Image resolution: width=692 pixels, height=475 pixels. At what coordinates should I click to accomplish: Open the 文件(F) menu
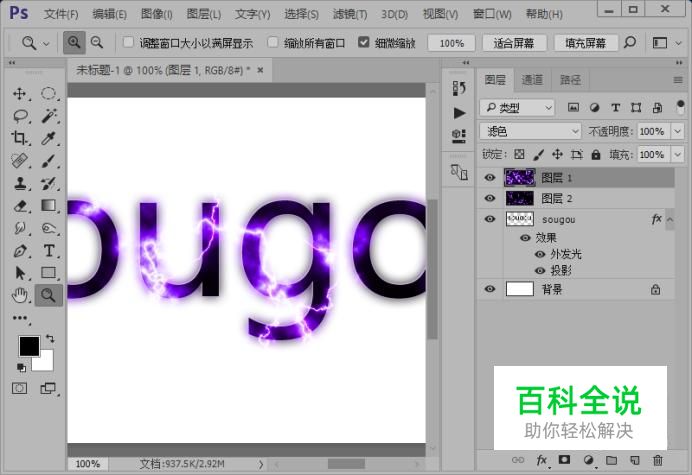click(x=61, y=14)
